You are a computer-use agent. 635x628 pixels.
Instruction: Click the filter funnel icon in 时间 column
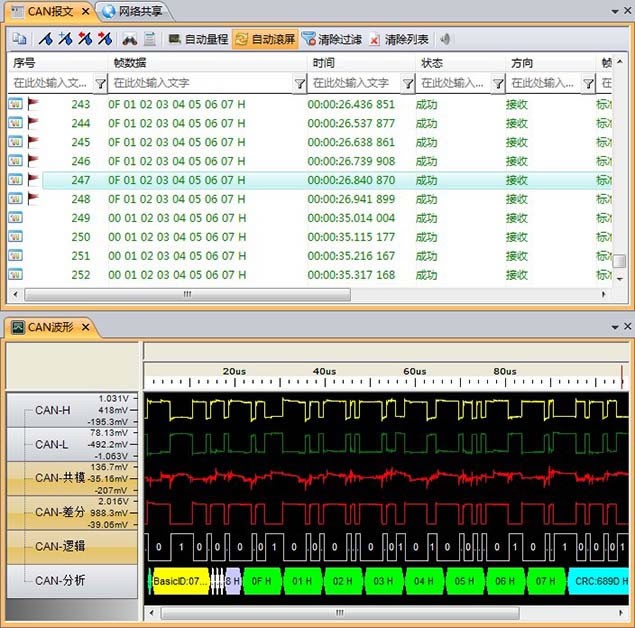tap(406, 84)
